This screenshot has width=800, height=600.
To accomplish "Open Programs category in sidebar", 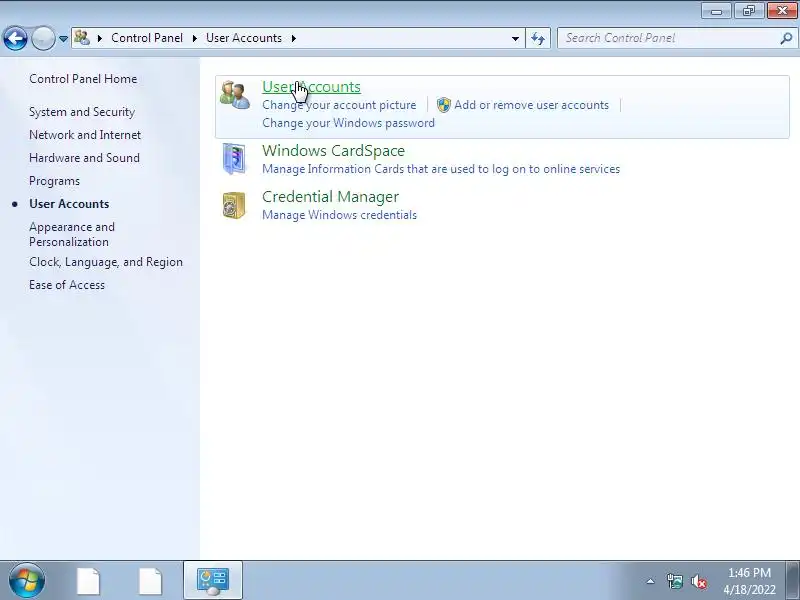I will tap(55, 181).
